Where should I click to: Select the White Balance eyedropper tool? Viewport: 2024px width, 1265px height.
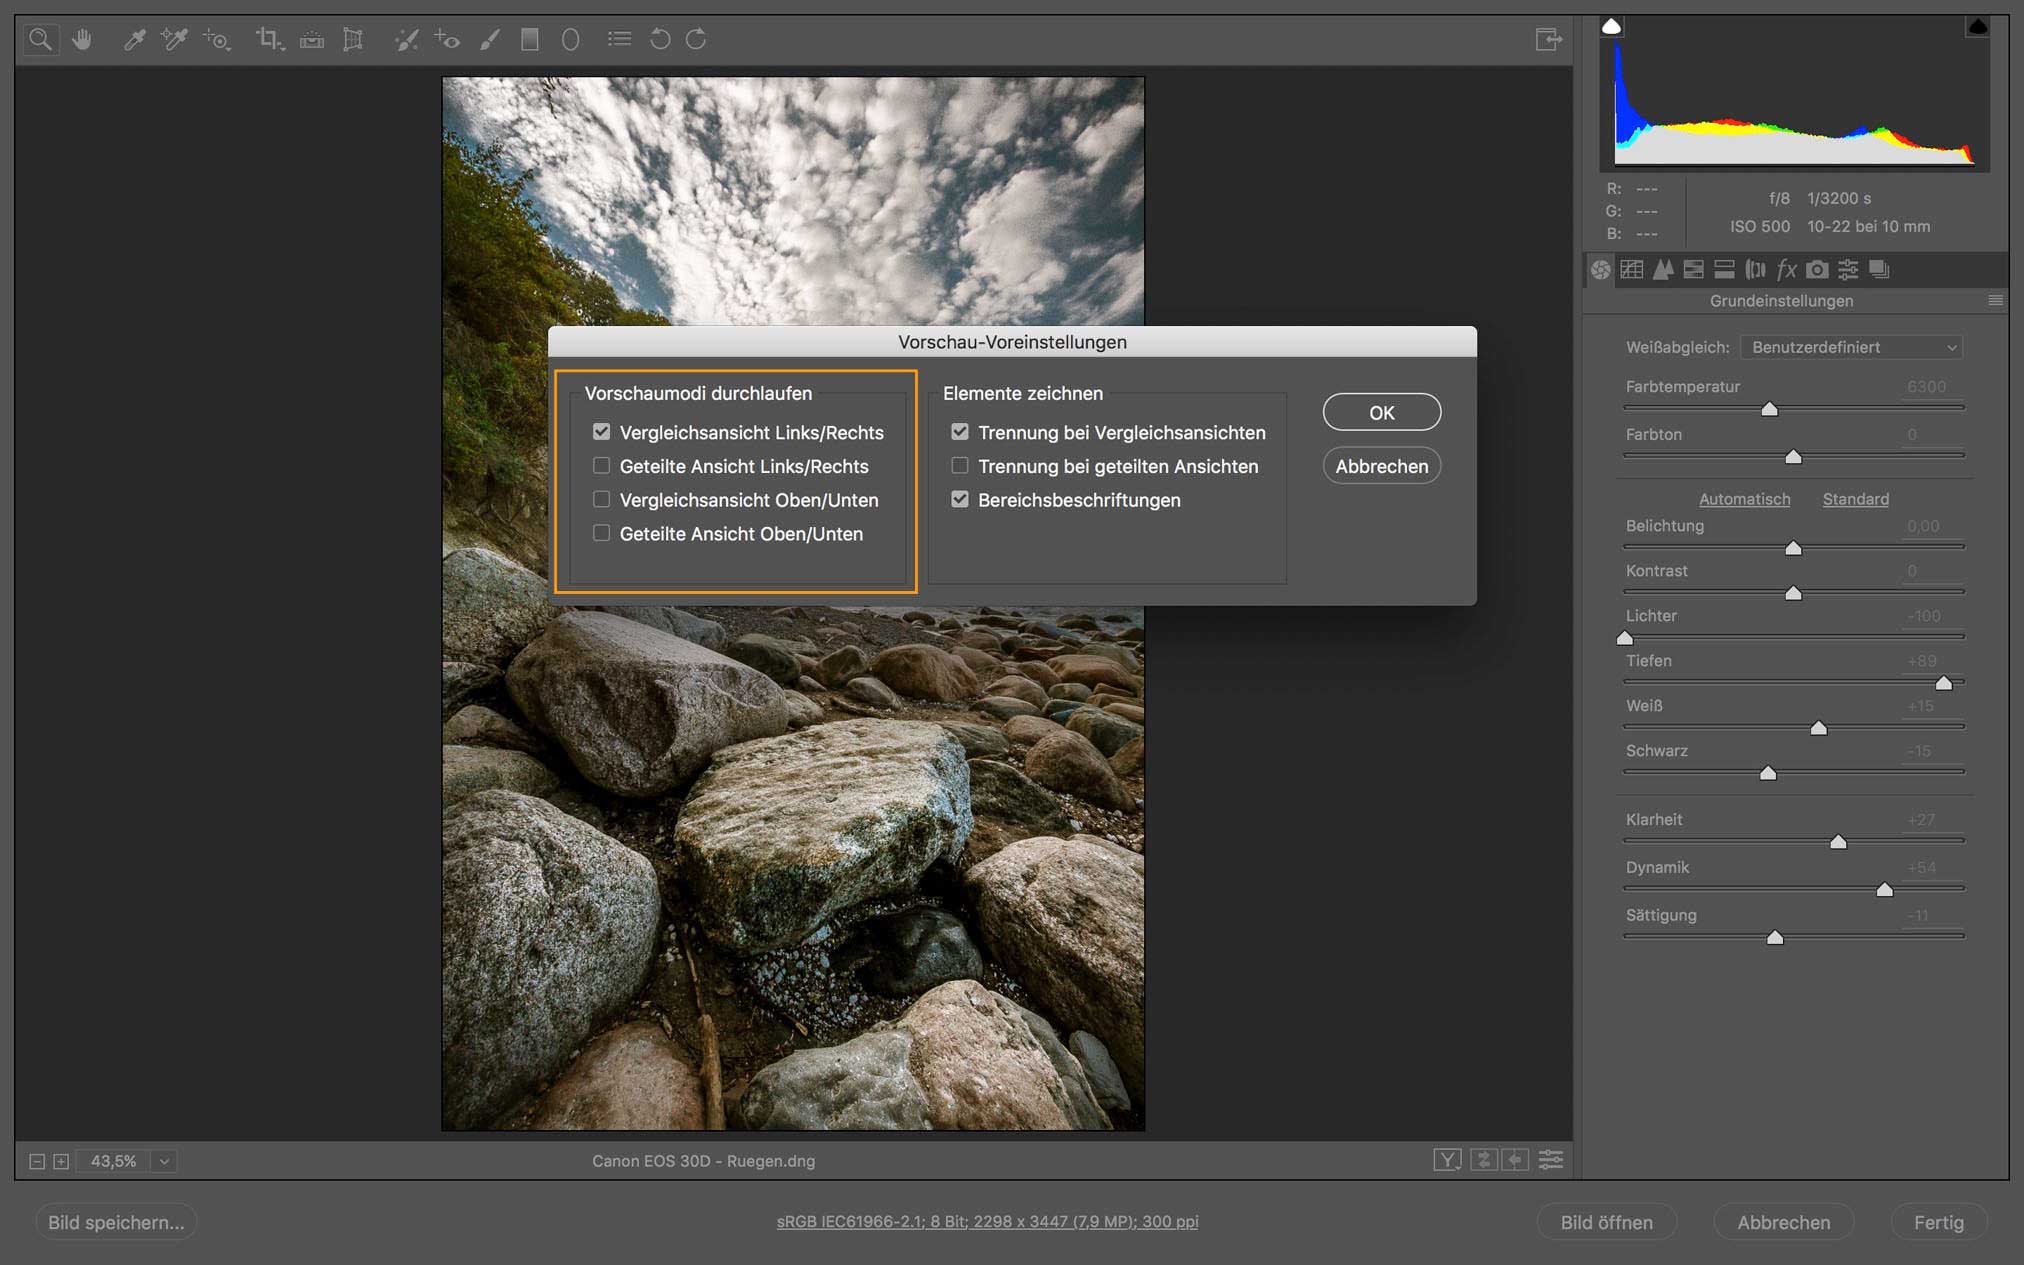[x=133, y=39]
